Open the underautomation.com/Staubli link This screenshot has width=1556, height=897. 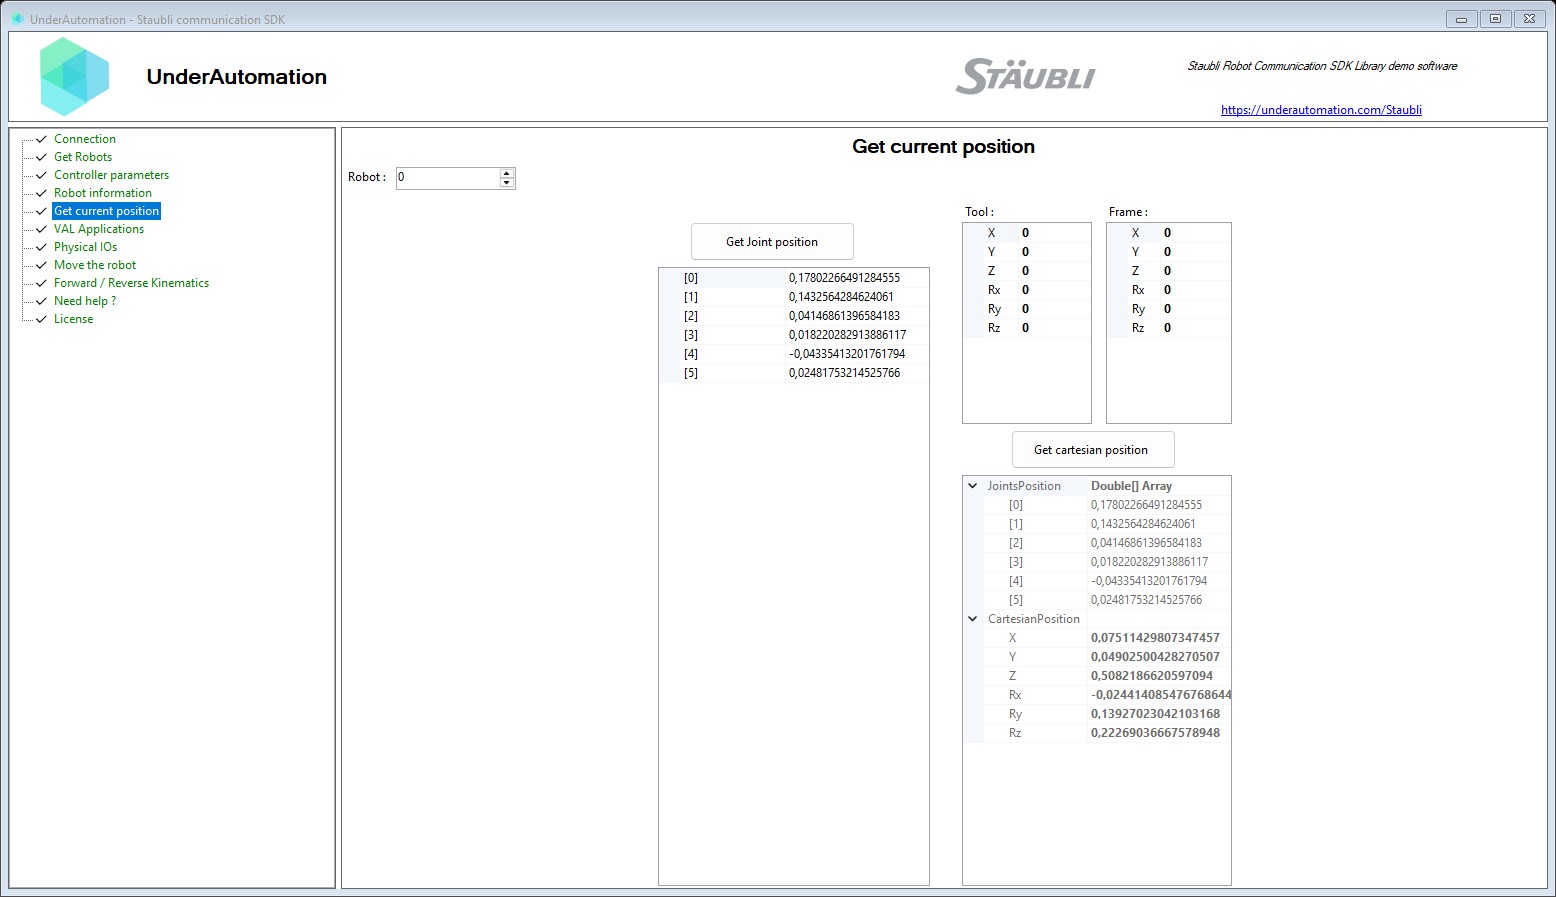1322,110
